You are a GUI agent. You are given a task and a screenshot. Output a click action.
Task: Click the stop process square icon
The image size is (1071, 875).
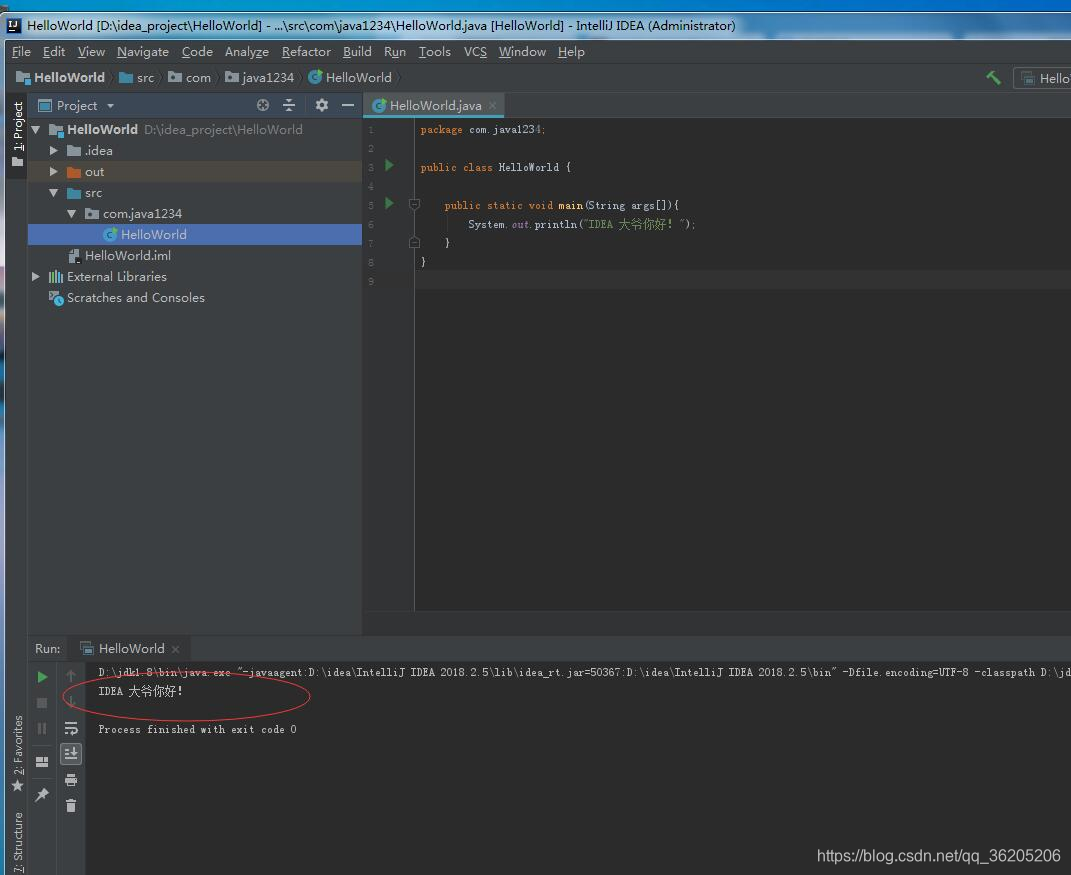42,703
